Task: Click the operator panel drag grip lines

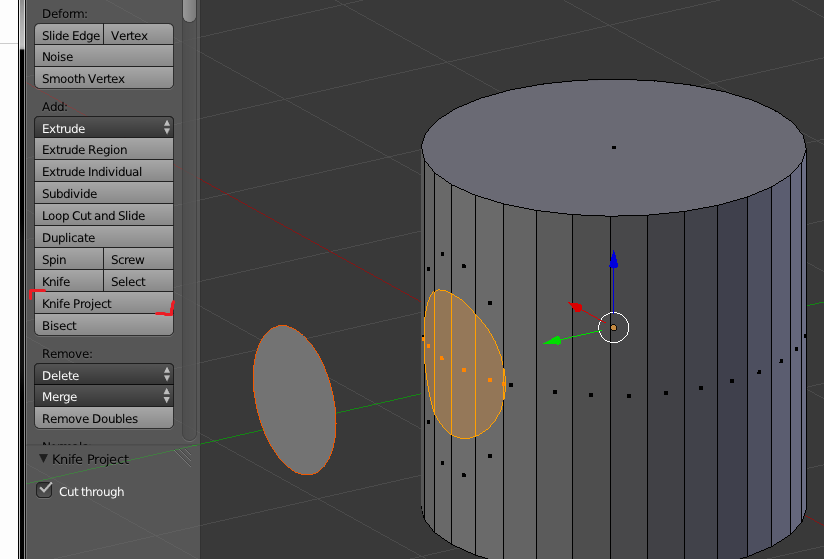Action: pos(183,456)
